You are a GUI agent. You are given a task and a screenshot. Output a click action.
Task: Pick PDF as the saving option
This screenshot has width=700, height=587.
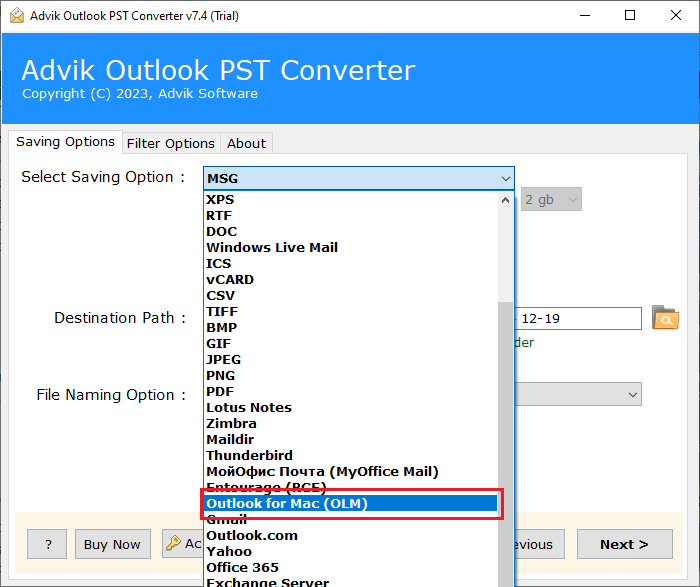pyautogui.click(x=351, y=392)
